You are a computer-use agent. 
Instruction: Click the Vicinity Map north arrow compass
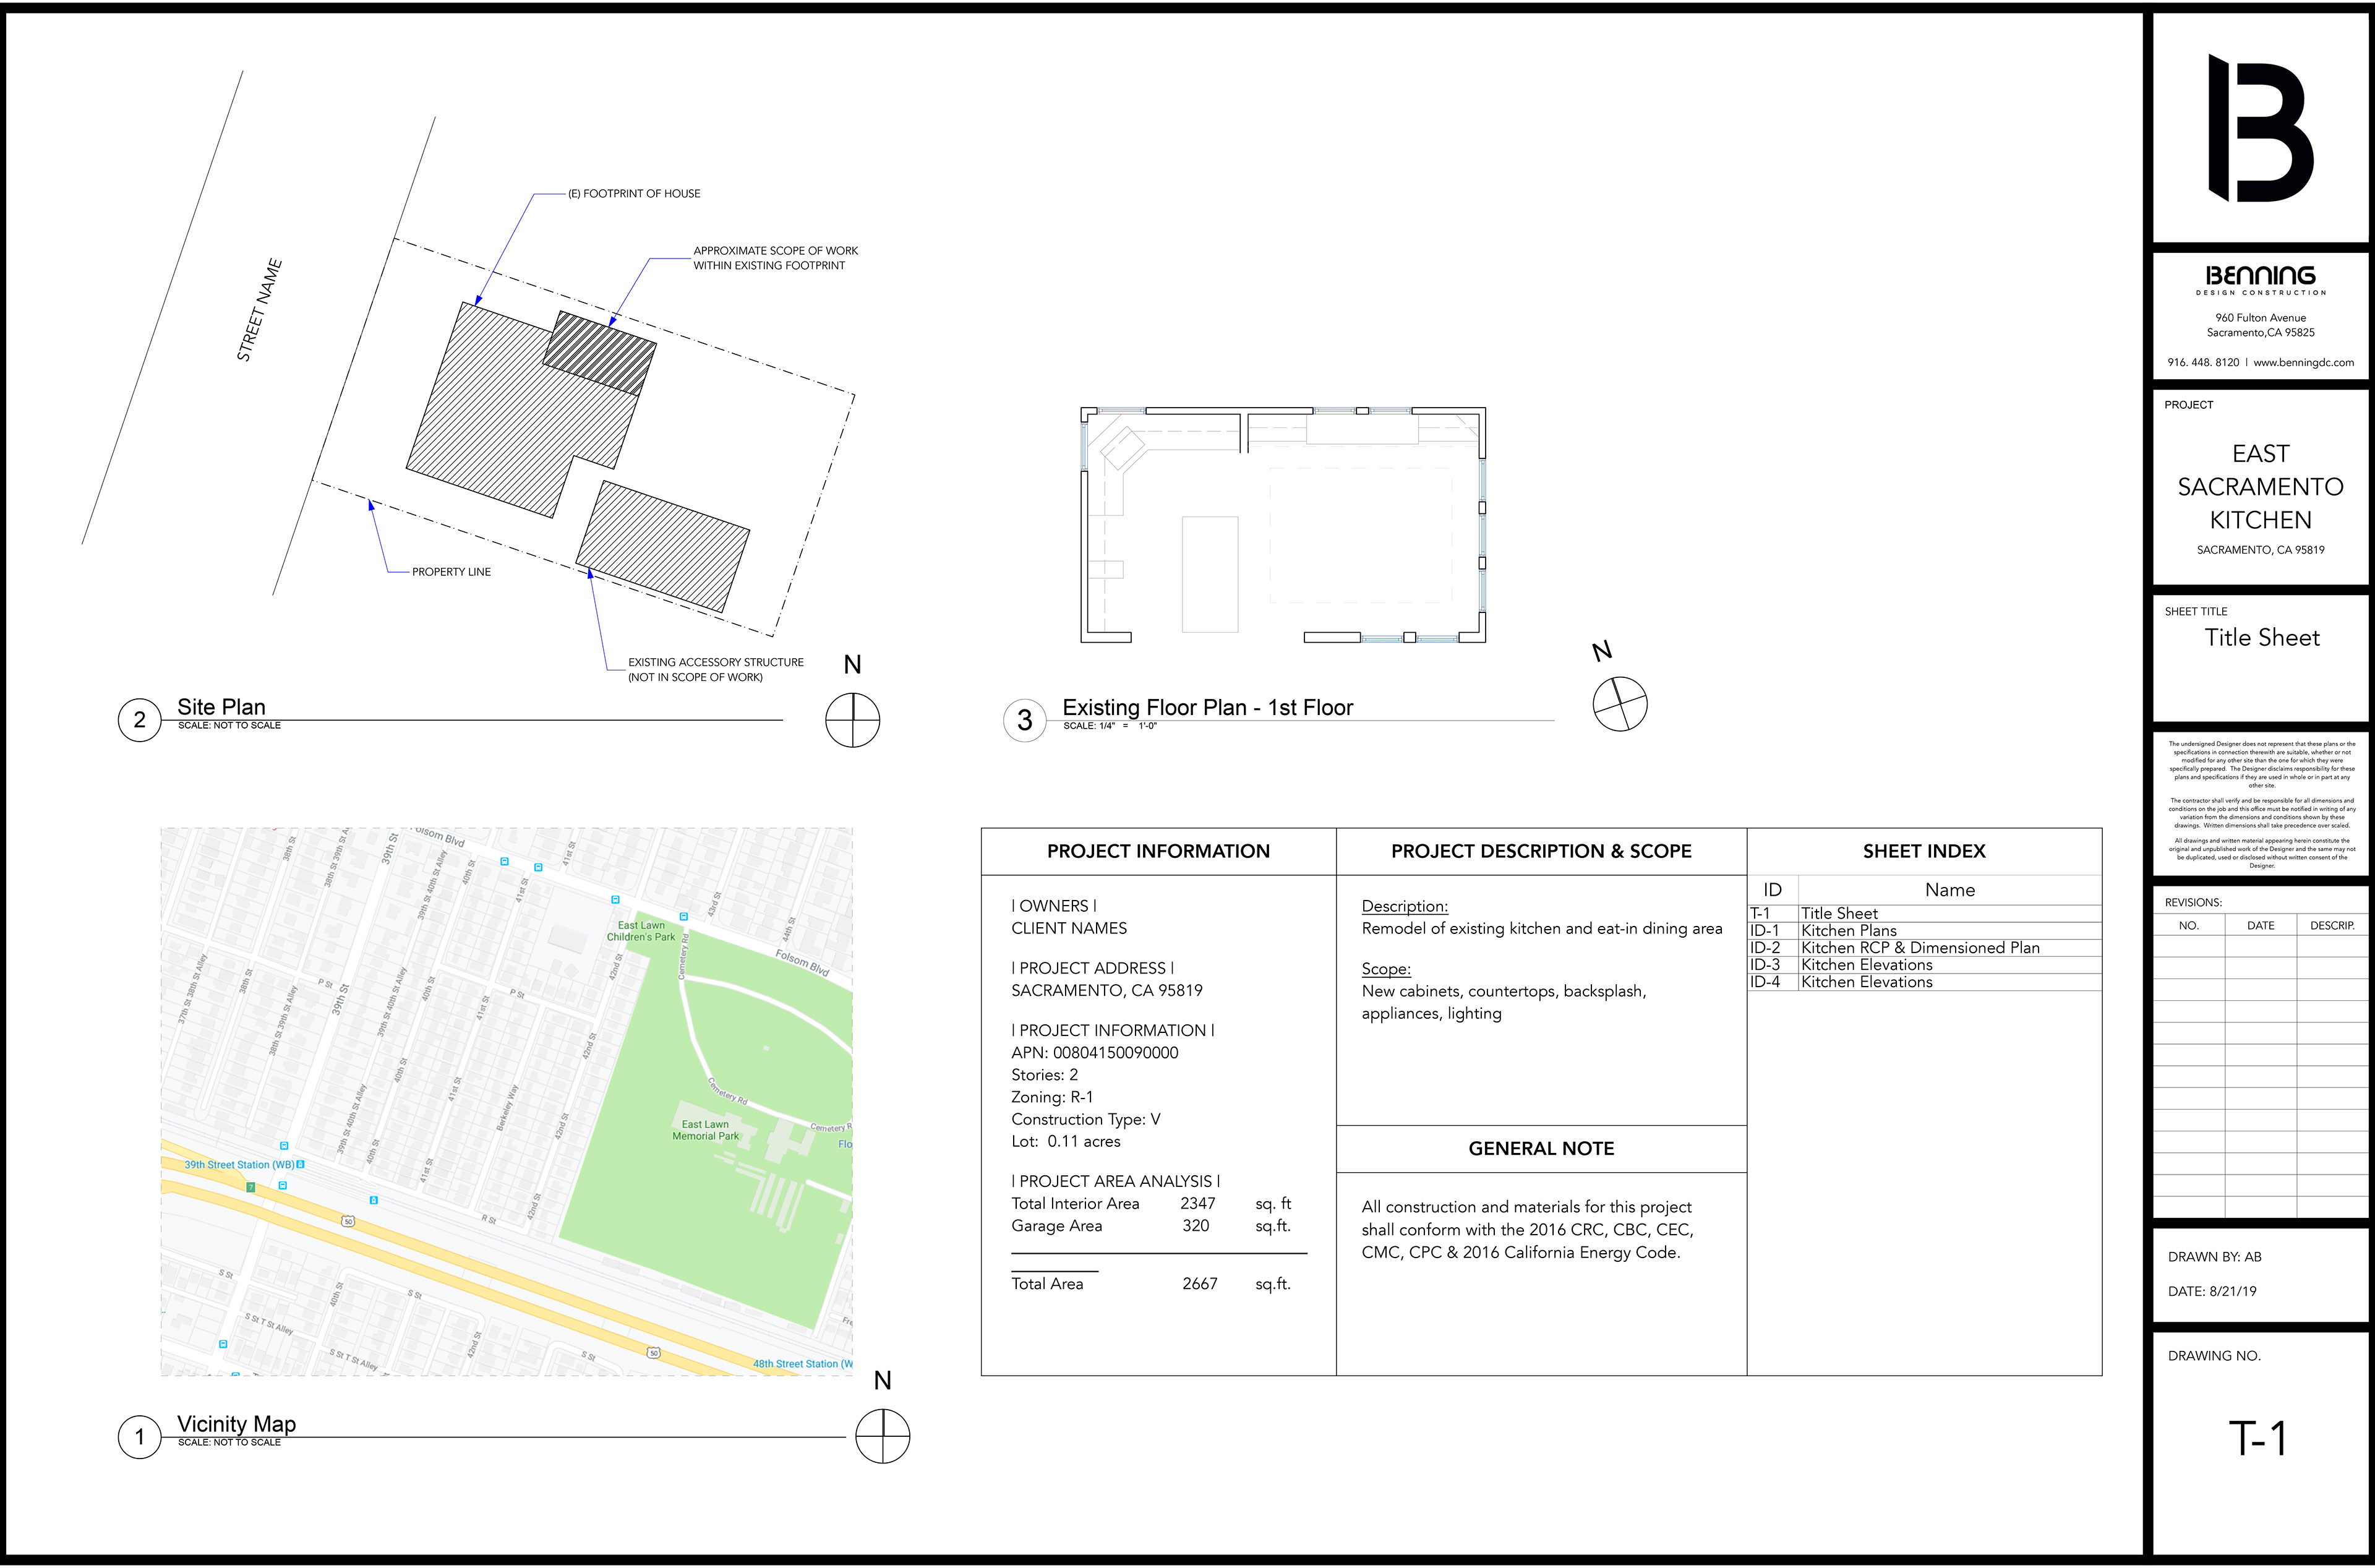(x=882, y=1437)
